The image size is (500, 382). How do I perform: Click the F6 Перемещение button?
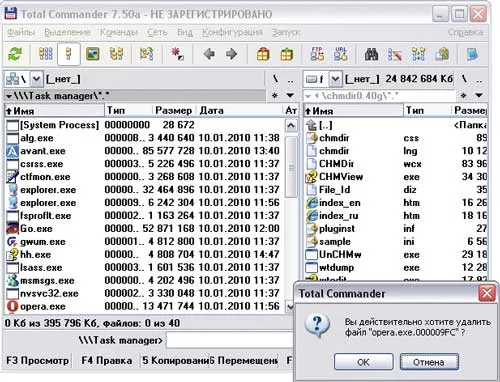[x=243, y=361]
